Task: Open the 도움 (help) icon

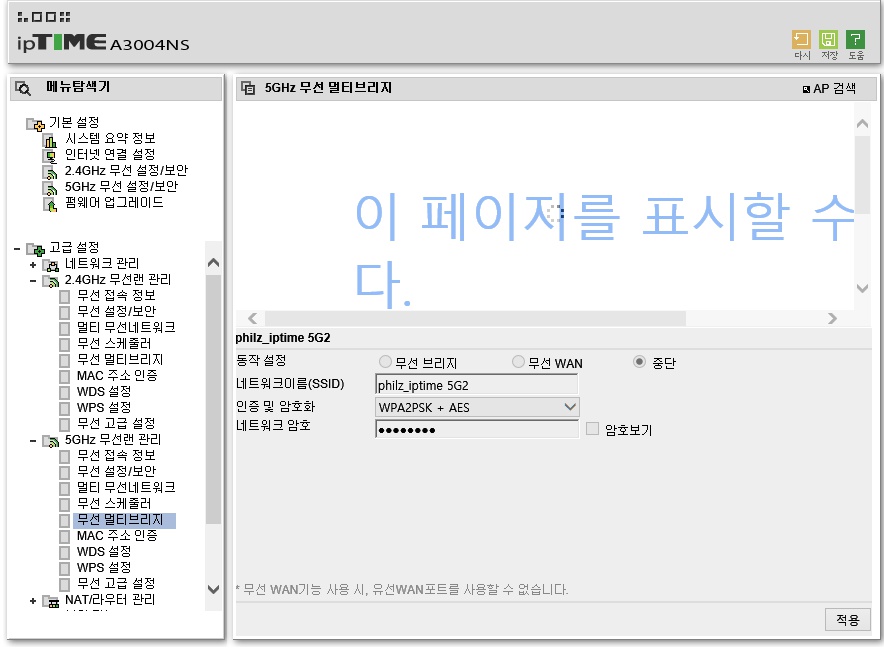Action: pyautogui.click(x=855, y=39)
